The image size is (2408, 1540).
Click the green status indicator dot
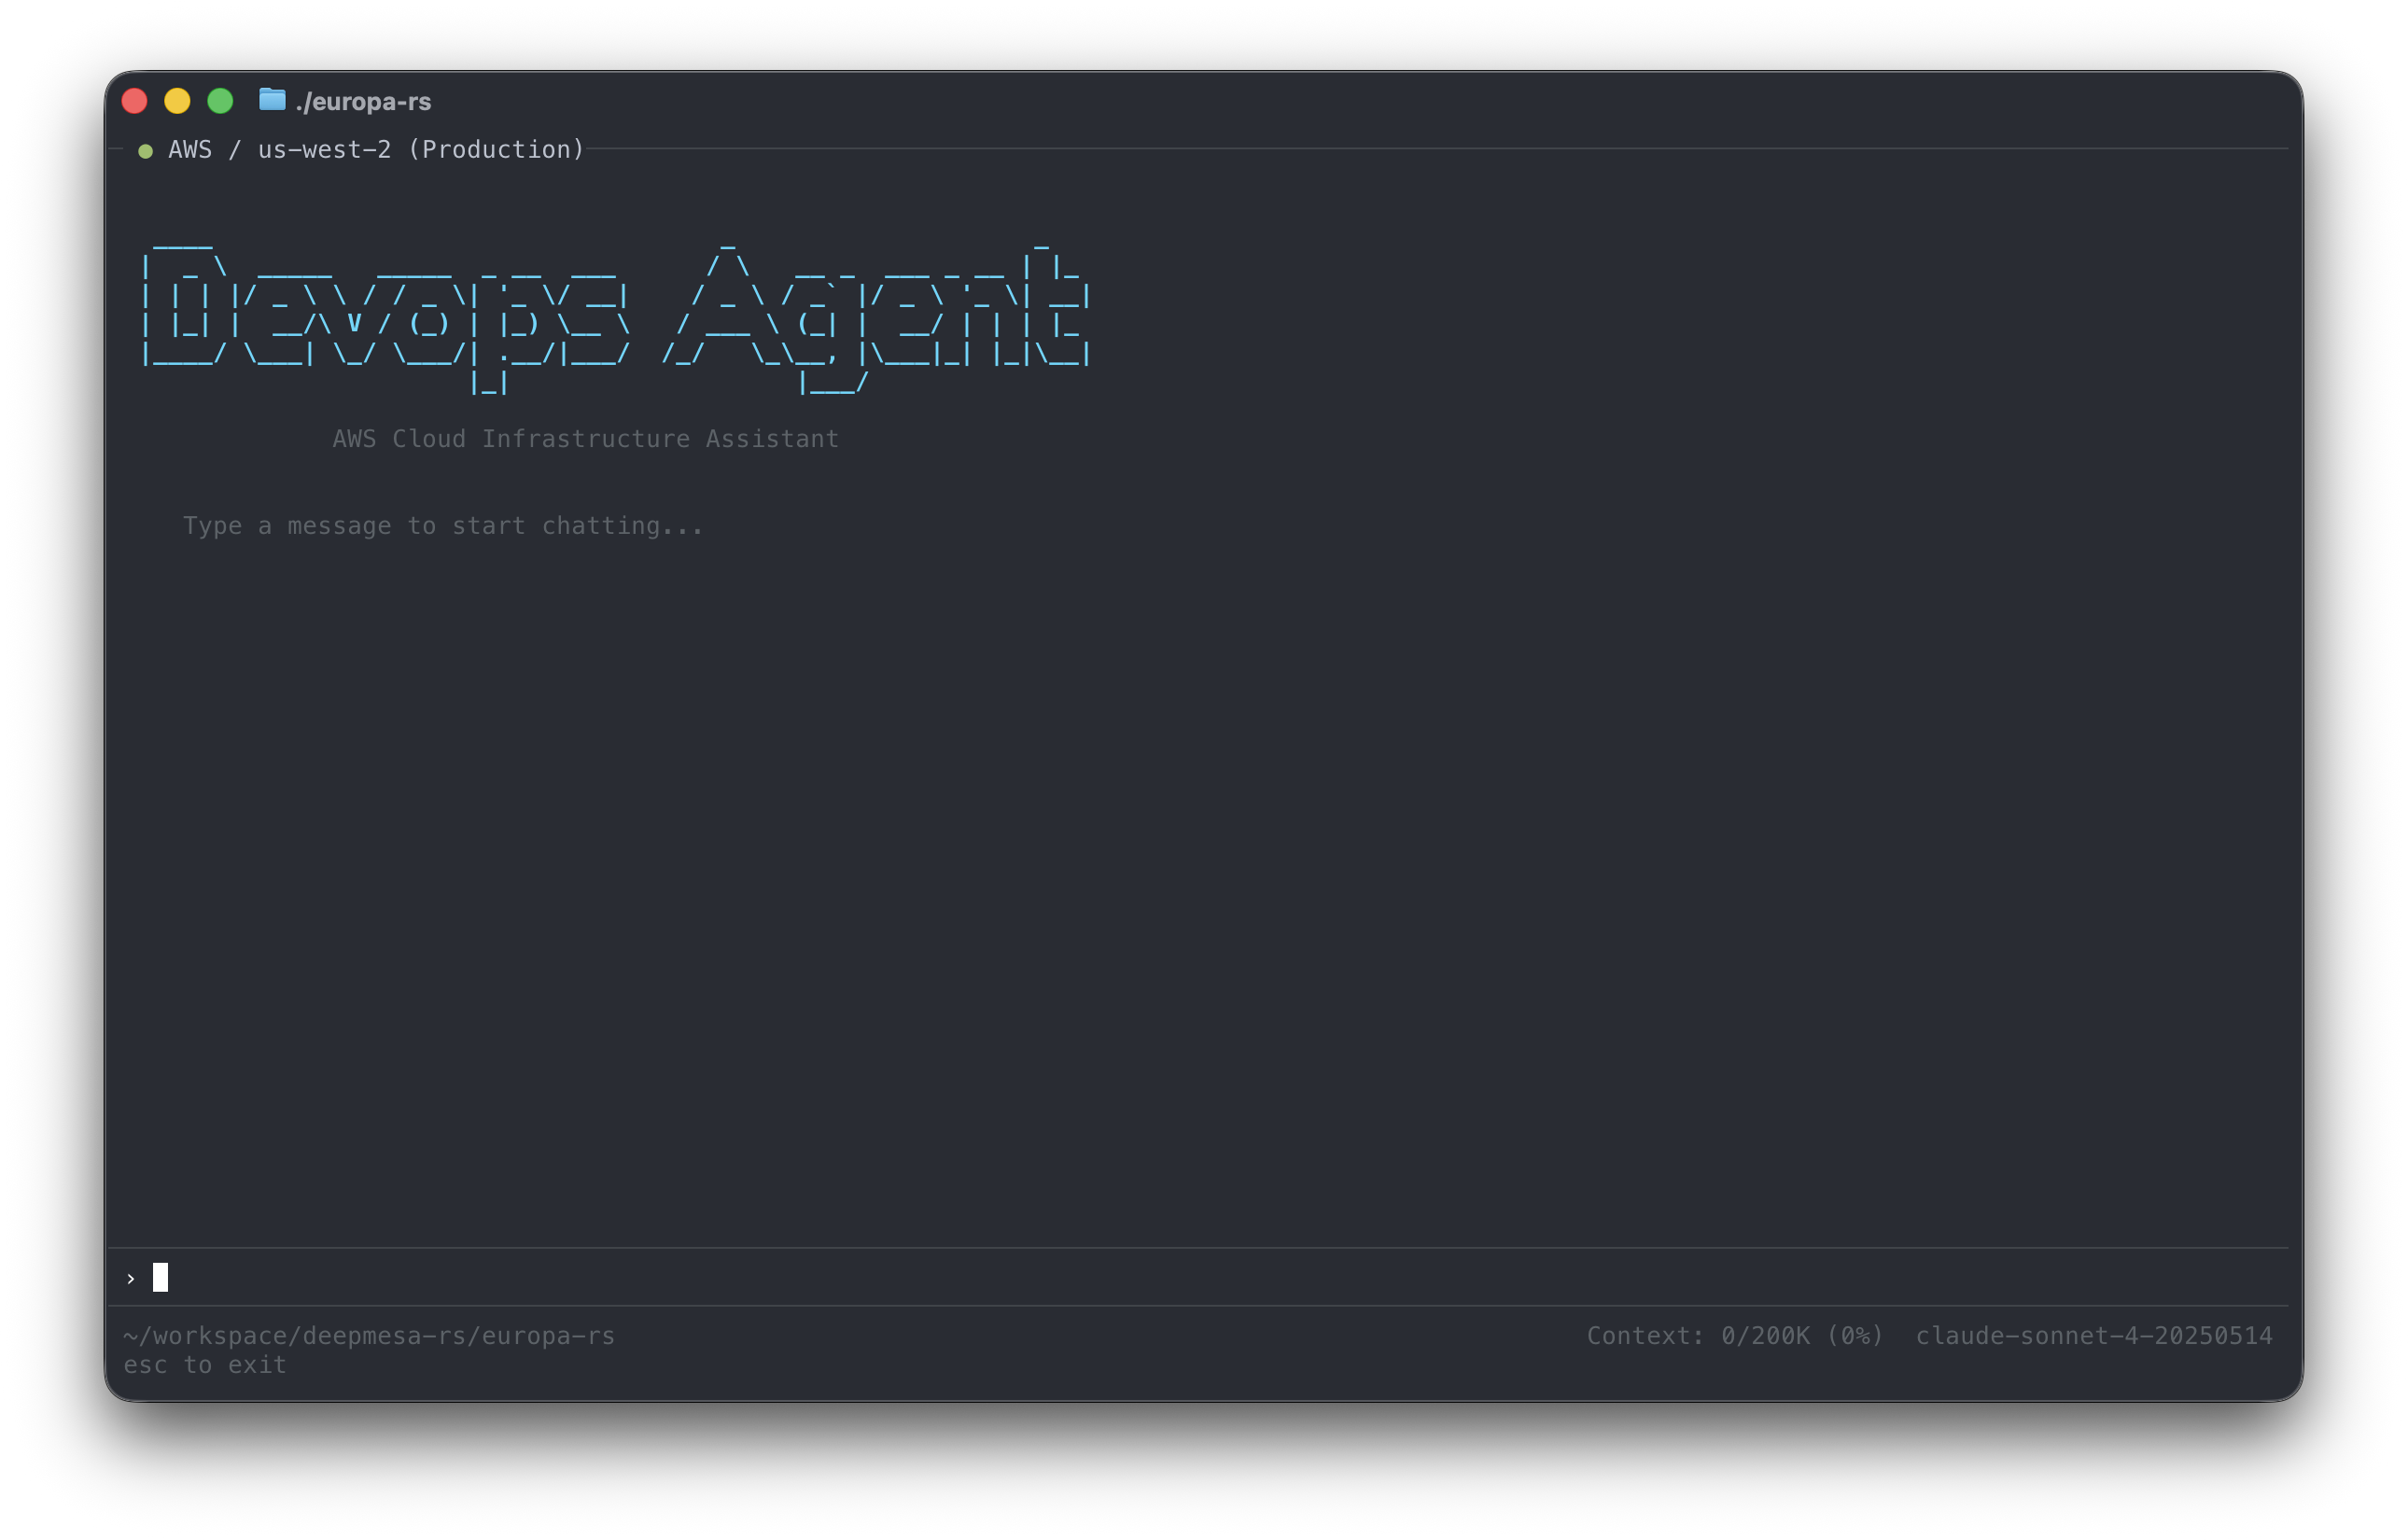click(x=146, y=150)
